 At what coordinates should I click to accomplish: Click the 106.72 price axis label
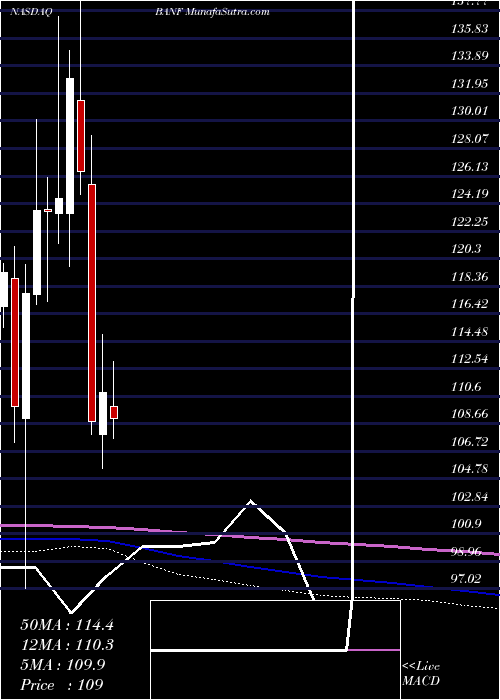point(469,442)
